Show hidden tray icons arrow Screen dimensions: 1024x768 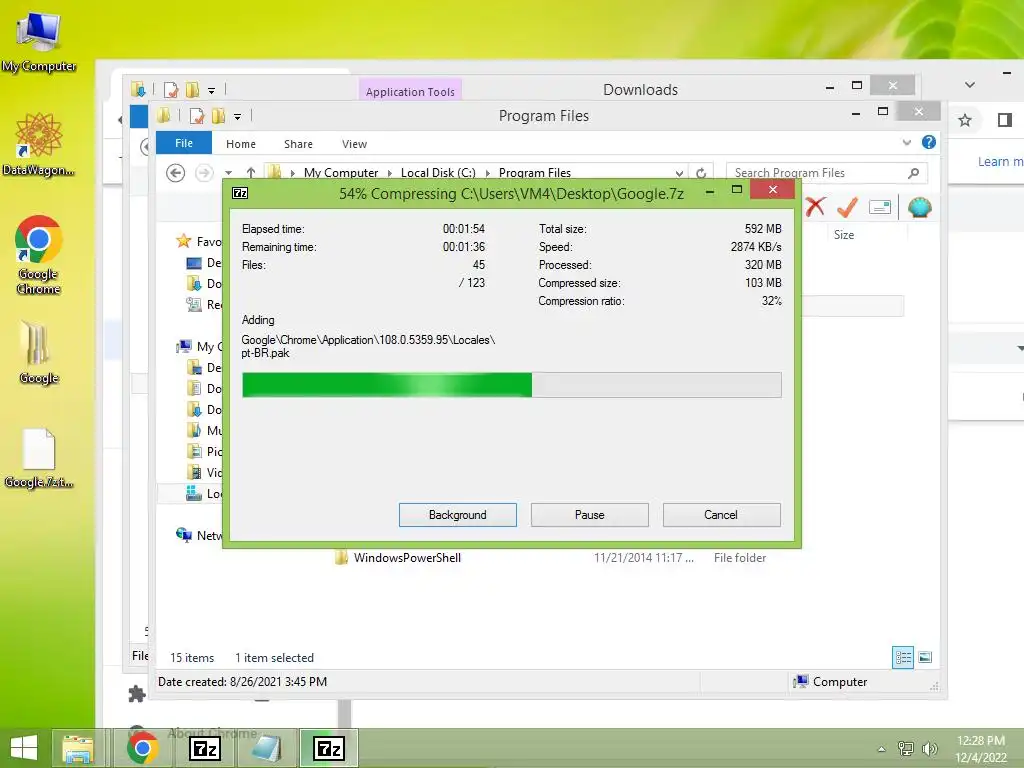(x=882, y=748)
